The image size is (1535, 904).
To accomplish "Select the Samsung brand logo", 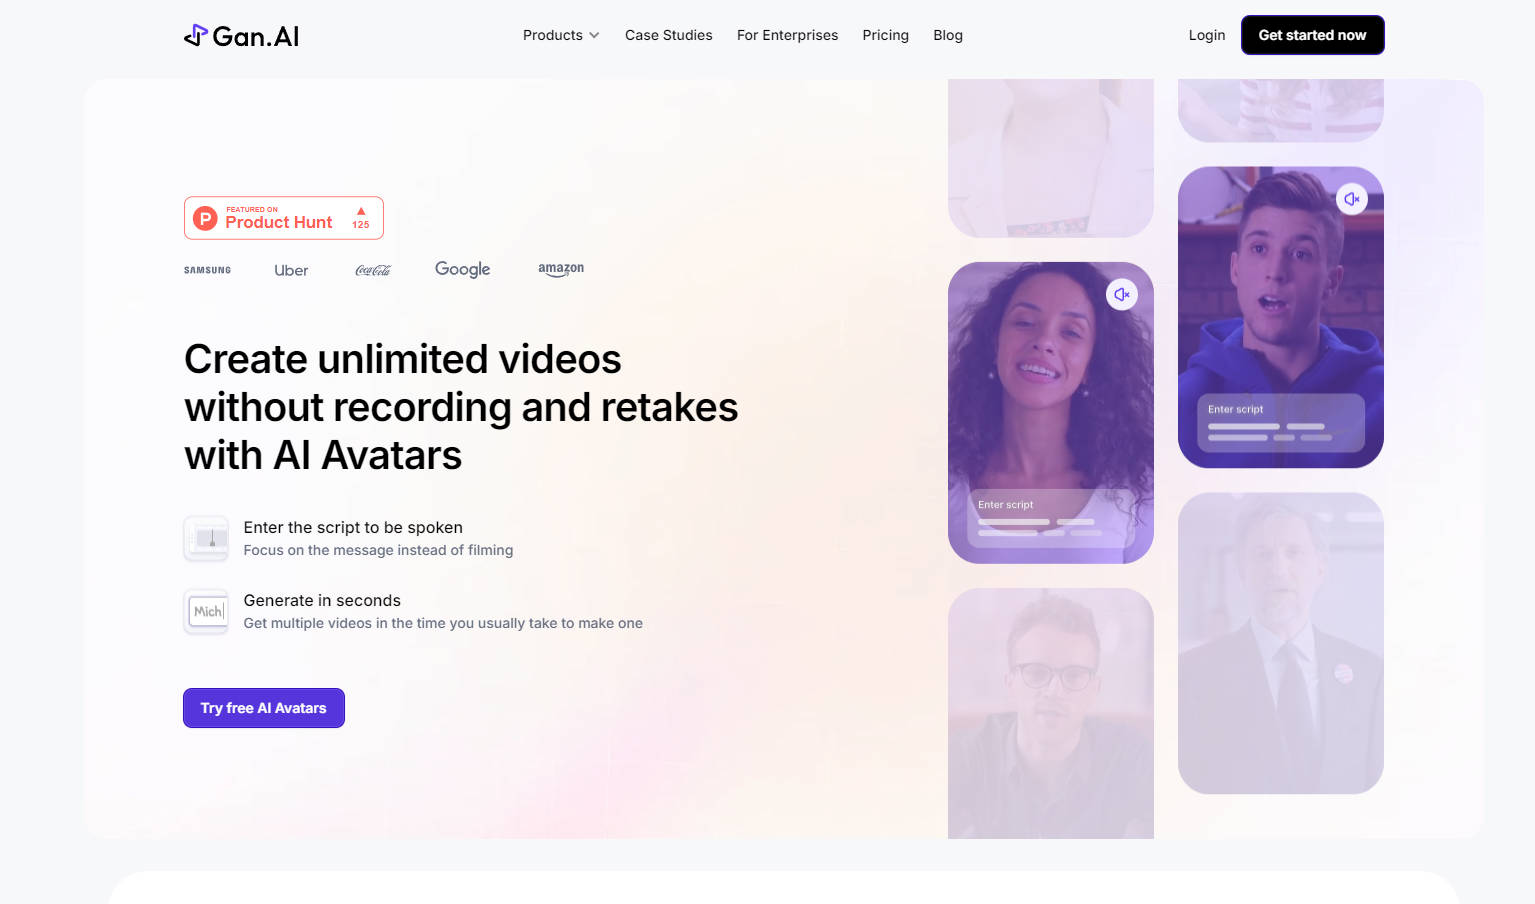I will [207, 269].
